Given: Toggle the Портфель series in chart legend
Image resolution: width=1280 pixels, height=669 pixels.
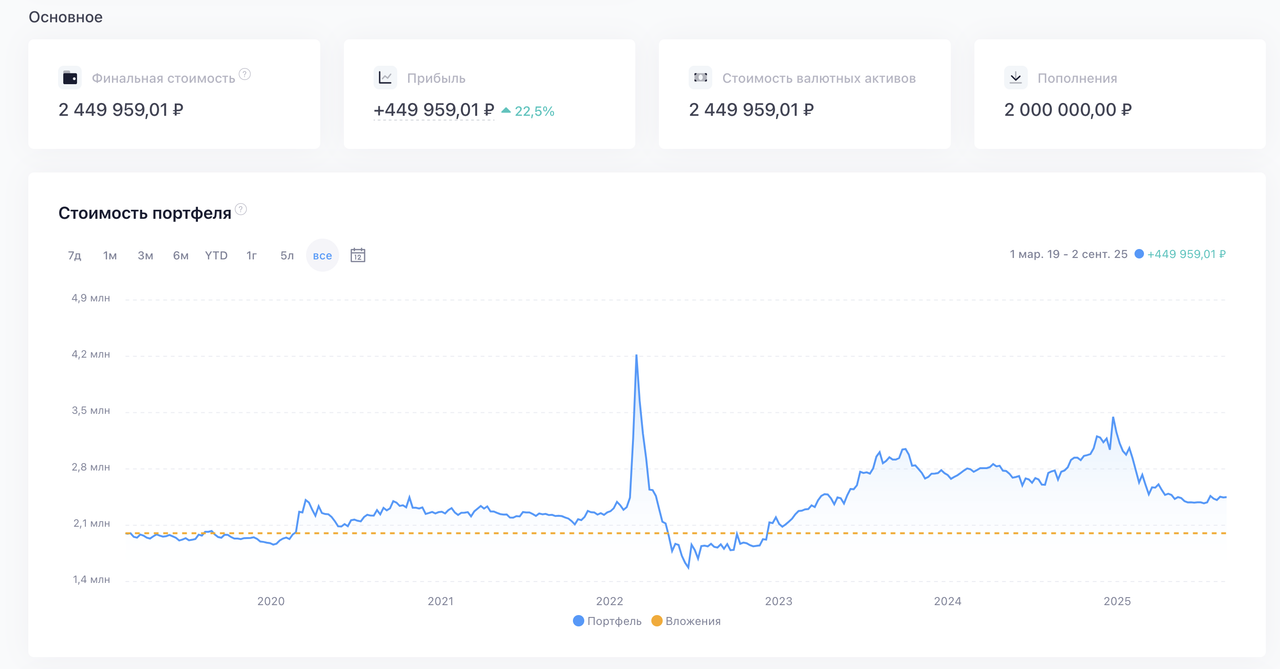Looking at the screenshot, I should [x=607, y=621].
